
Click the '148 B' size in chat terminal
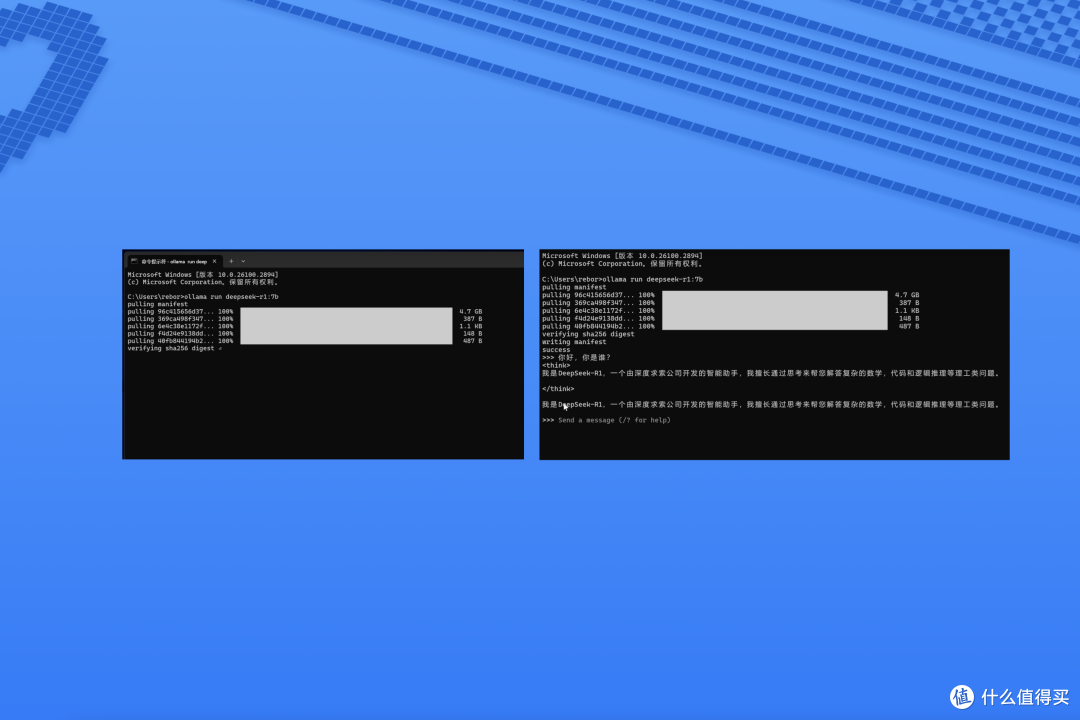click(909, 319)
